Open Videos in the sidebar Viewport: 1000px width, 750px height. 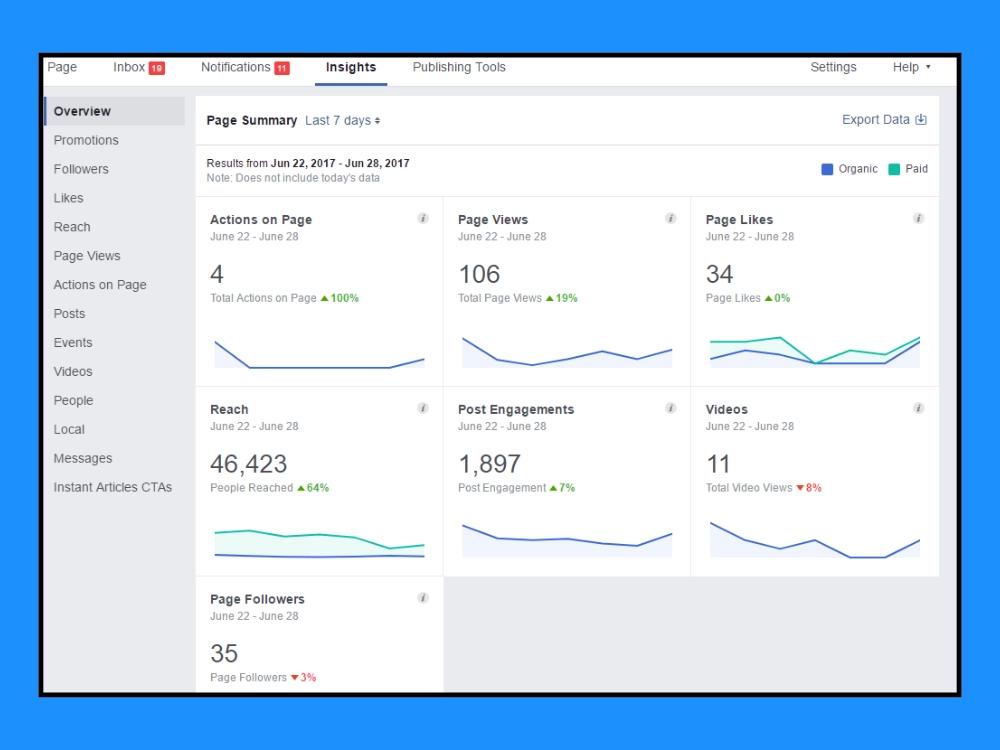(x=73, y=372)
